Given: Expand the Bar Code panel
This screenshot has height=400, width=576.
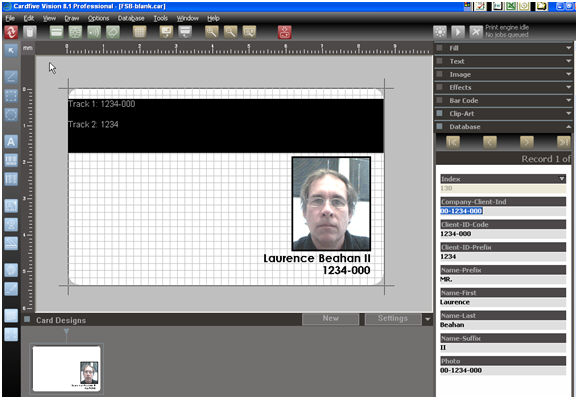Looking at the screenshot, I should click(568, 100).
